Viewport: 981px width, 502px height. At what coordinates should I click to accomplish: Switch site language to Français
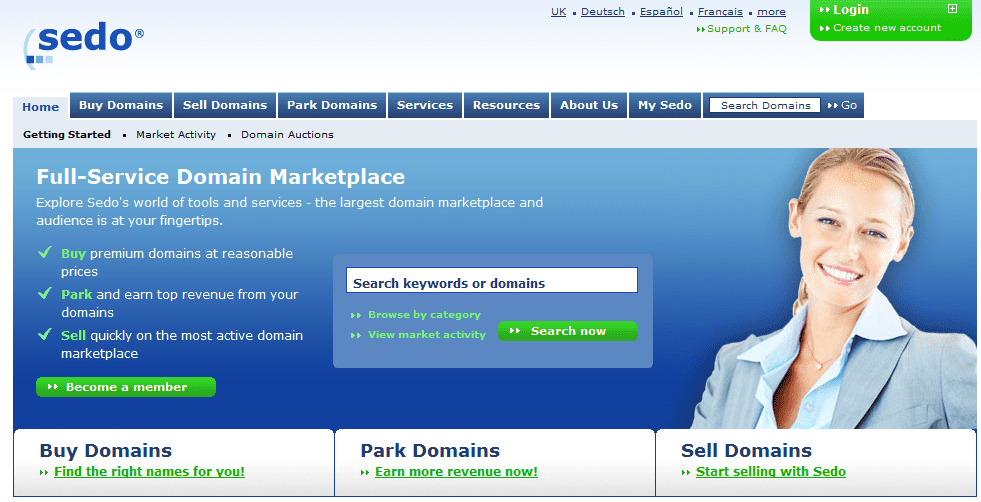pos(720,12)
